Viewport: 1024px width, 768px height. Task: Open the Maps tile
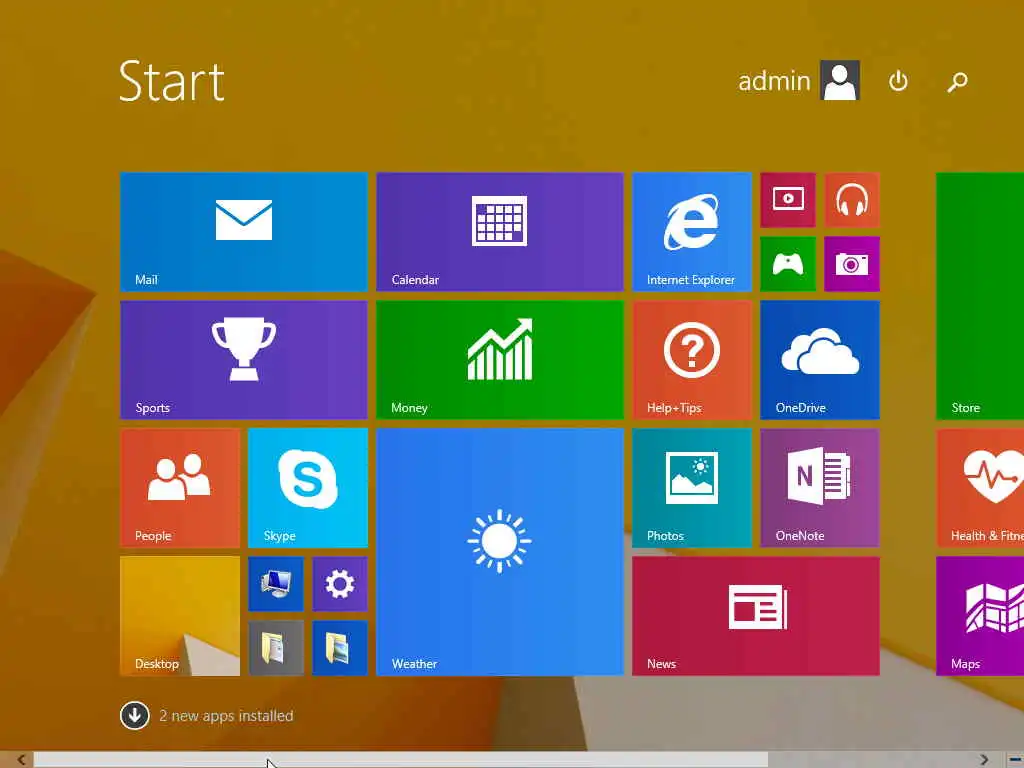coord(980,616)
